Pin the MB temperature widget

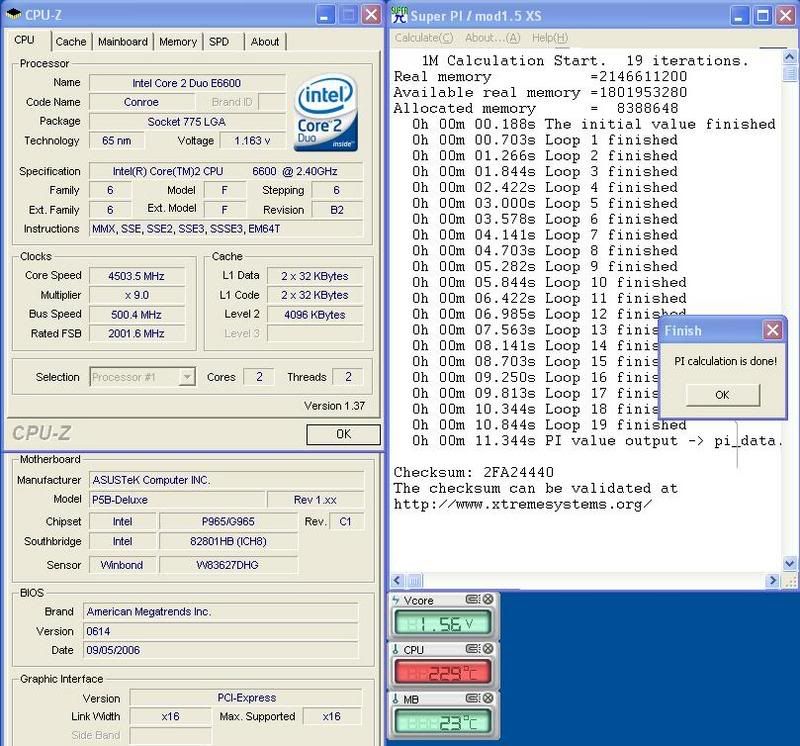474,700
